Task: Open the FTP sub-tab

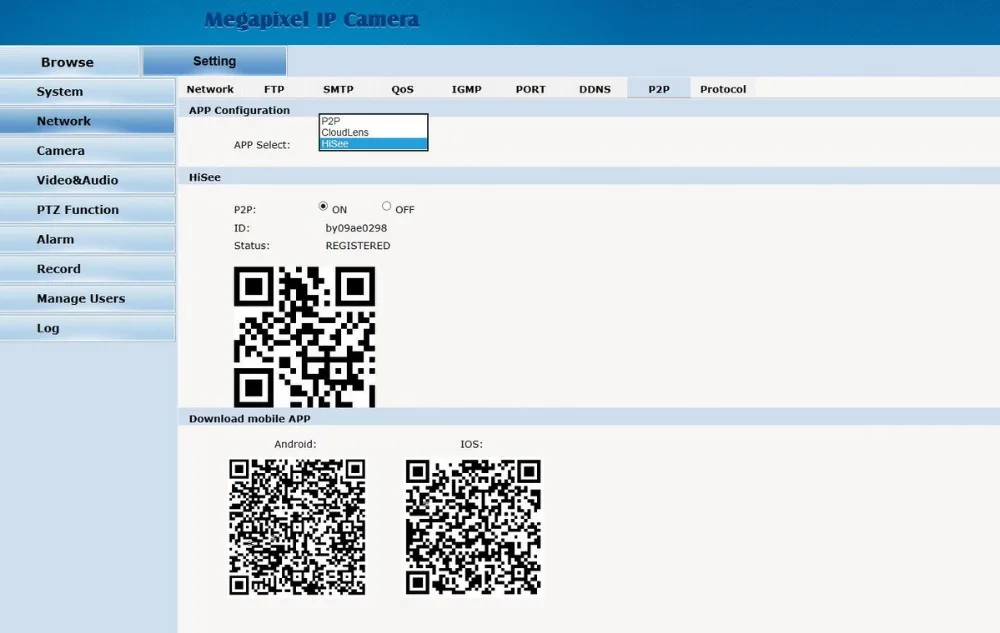Action: click(x=274, y=89)
